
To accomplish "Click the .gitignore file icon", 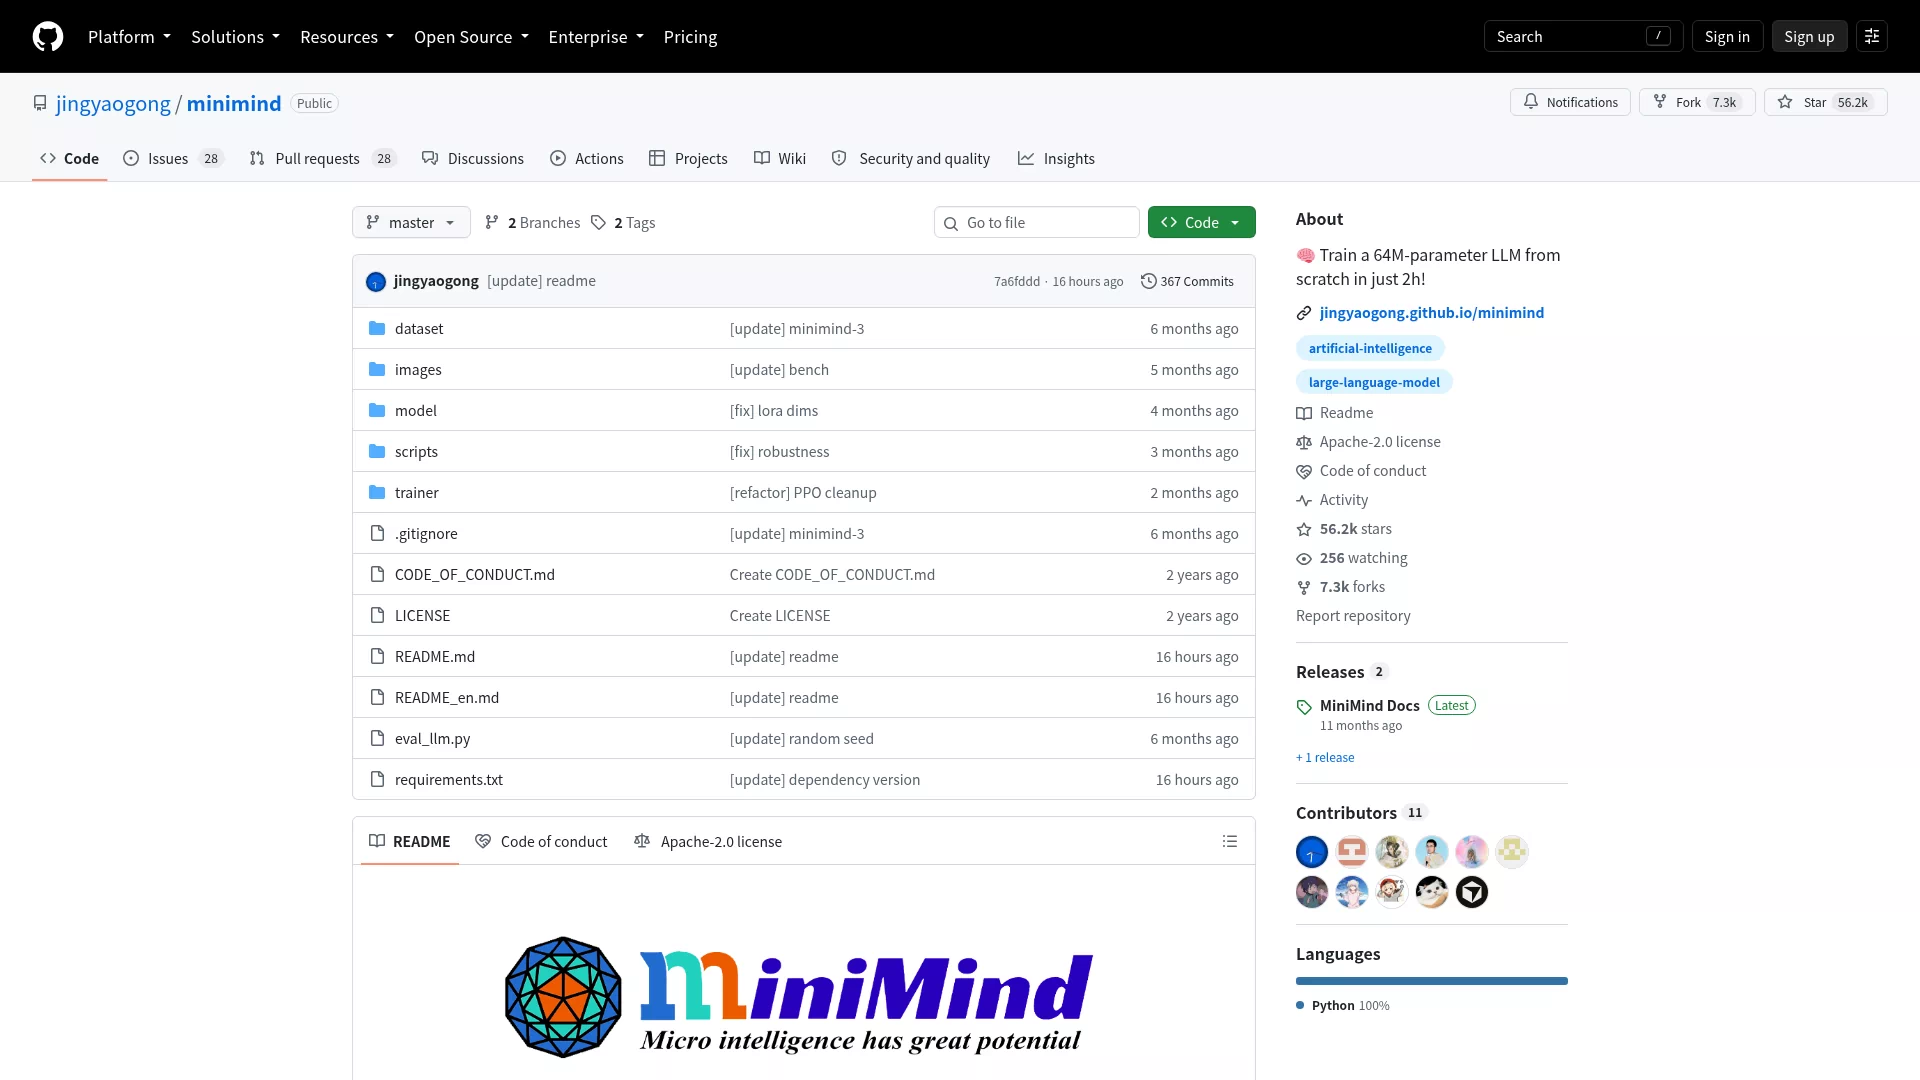I will tap(377, 534).
